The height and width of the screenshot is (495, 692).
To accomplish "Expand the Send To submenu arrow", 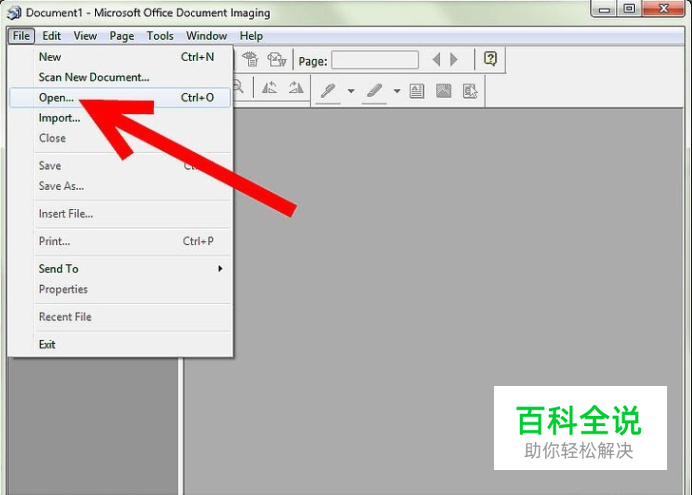I will coord(220,269).
